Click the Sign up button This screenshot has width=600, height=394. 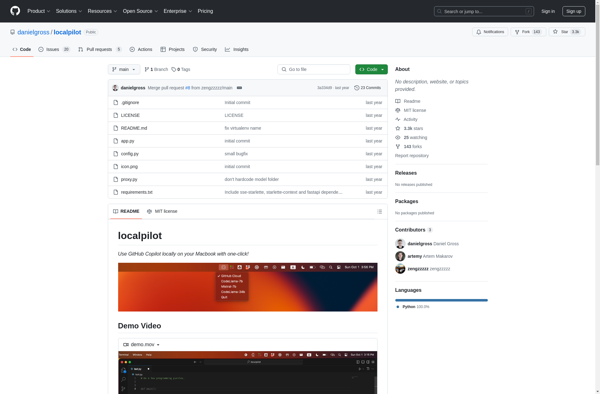click(573, 11)
